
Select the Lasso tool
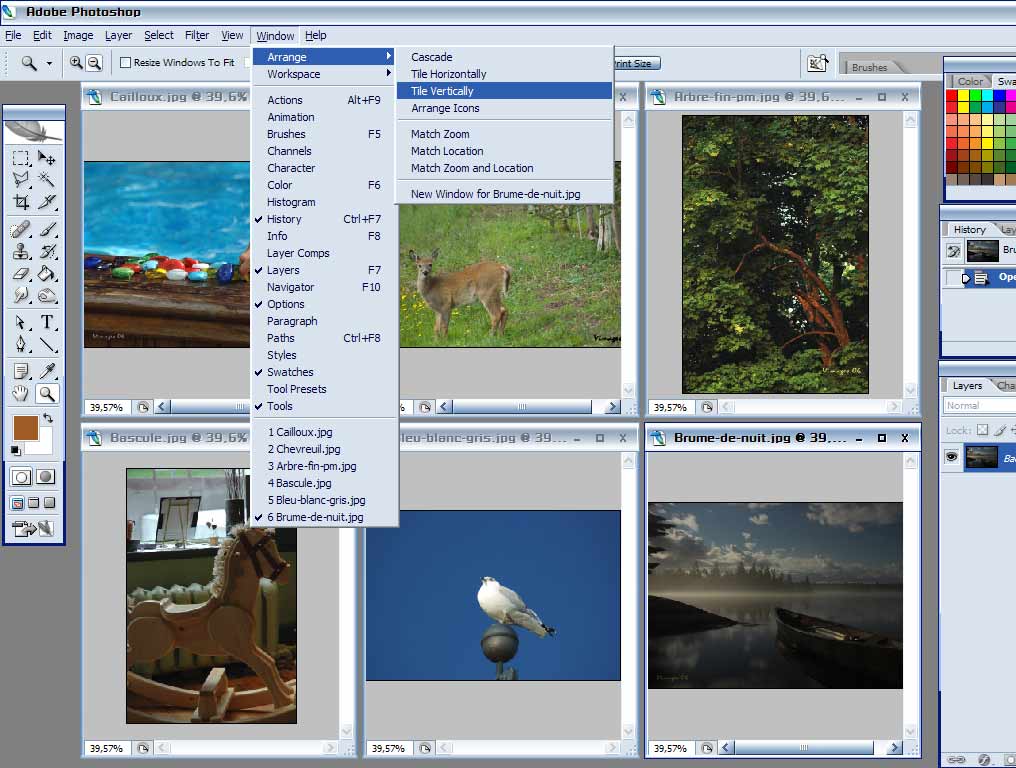(21, 180)
